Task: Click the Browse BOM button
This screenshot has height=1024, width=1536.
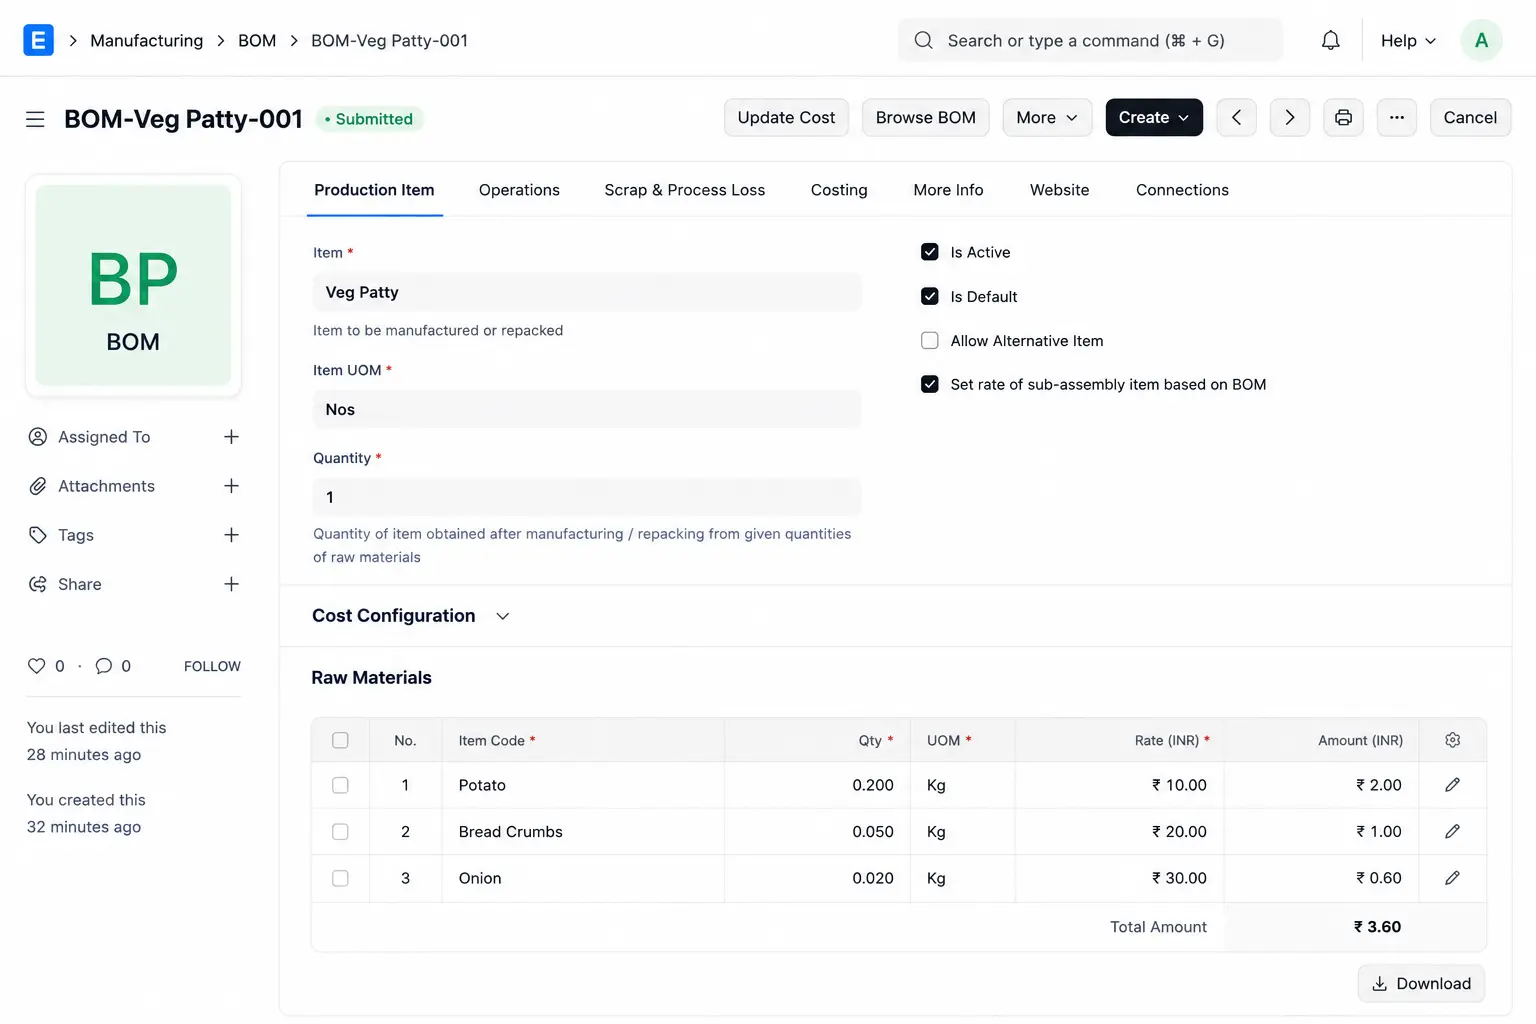Action: click(x=925, y=117)
